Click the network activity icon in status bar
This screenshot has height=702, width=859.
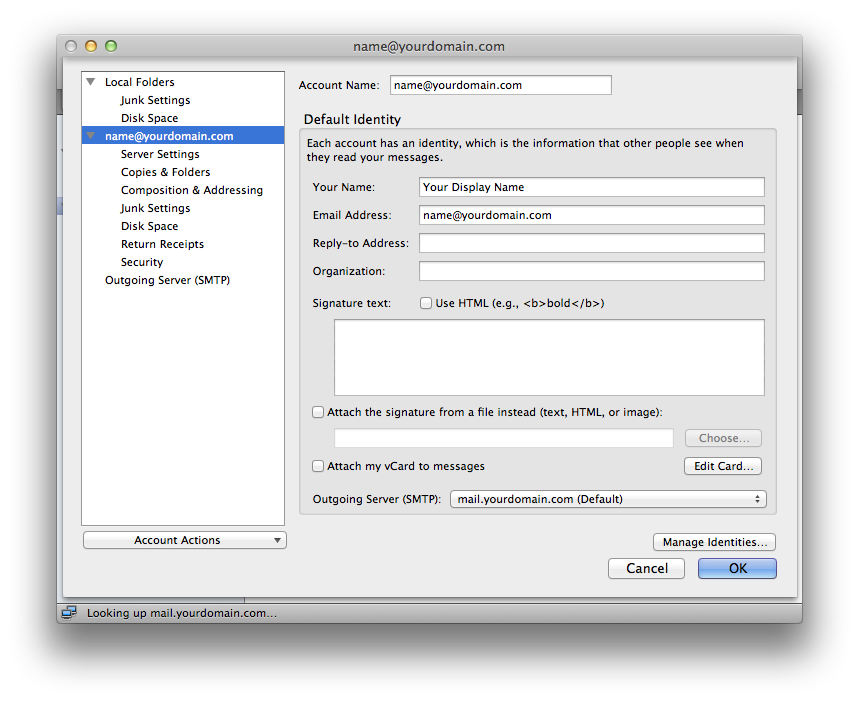[x=69, y=613]
